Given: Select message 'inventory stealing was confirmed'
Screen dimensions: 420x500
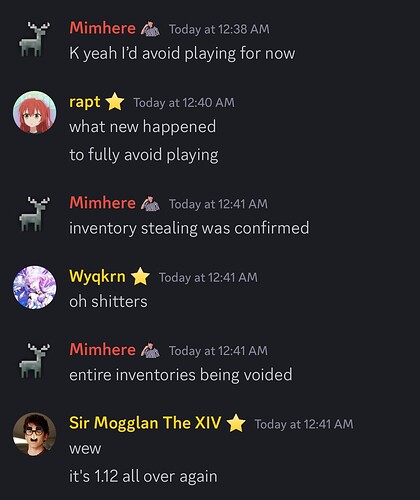Looking at the screenshot, I should tap(189, 228).
